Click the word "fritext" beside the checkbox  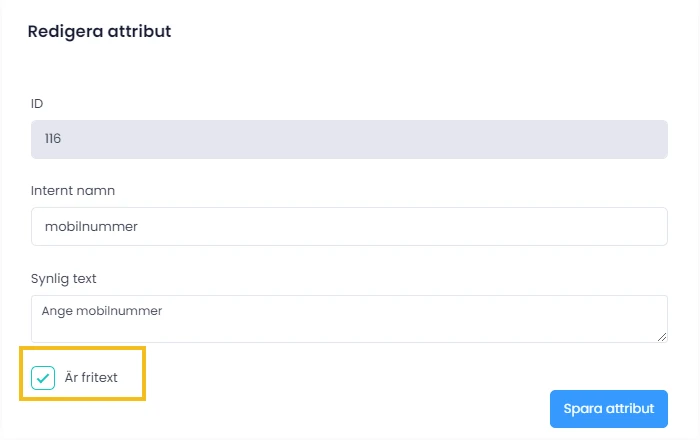(98, 377)
